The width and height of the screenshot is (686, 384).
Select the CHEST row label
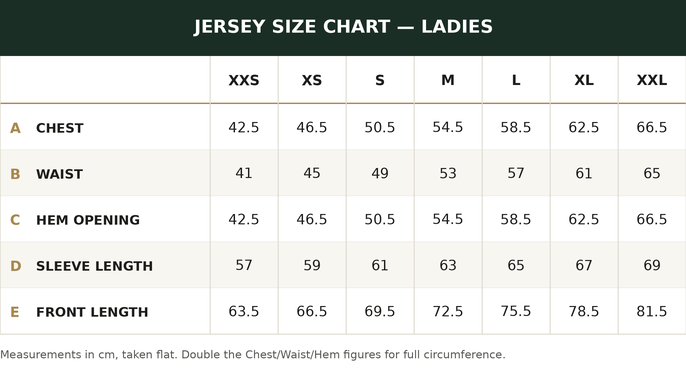tap(60, 128)
